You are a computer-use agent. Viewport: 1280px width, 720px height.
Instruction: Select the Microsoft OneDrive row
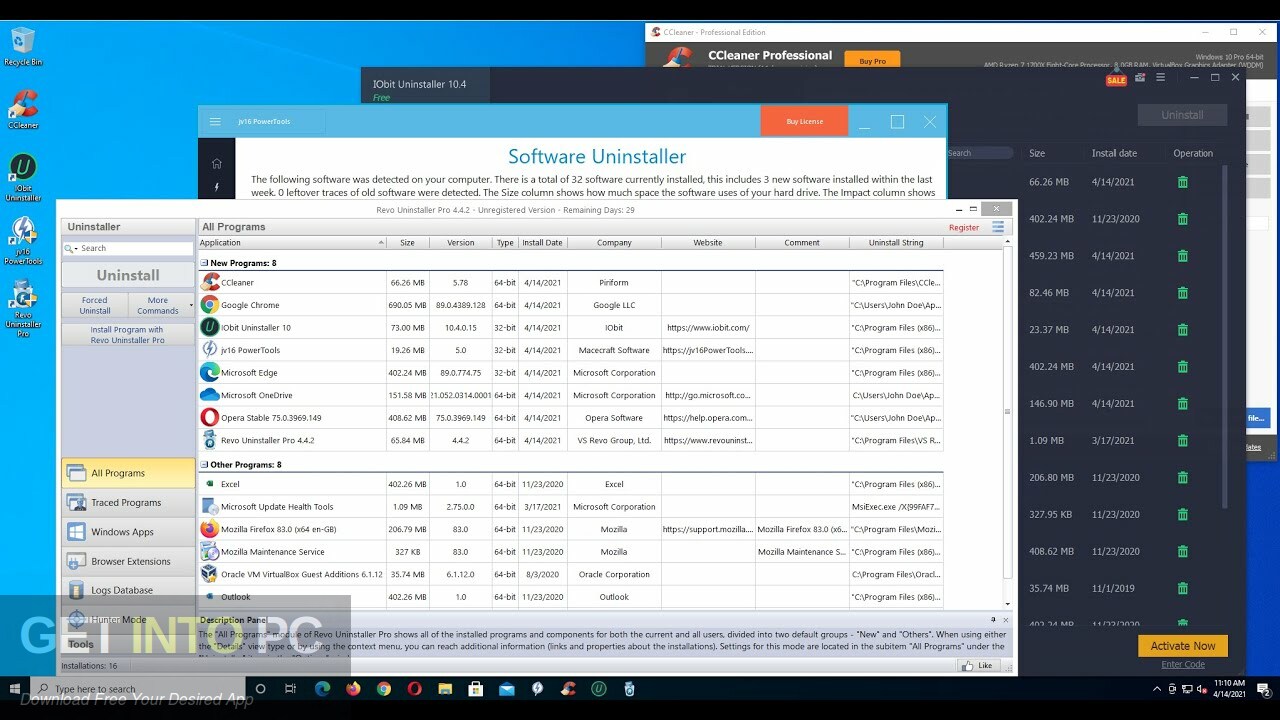pyautogui.click(x=571, y=395)
